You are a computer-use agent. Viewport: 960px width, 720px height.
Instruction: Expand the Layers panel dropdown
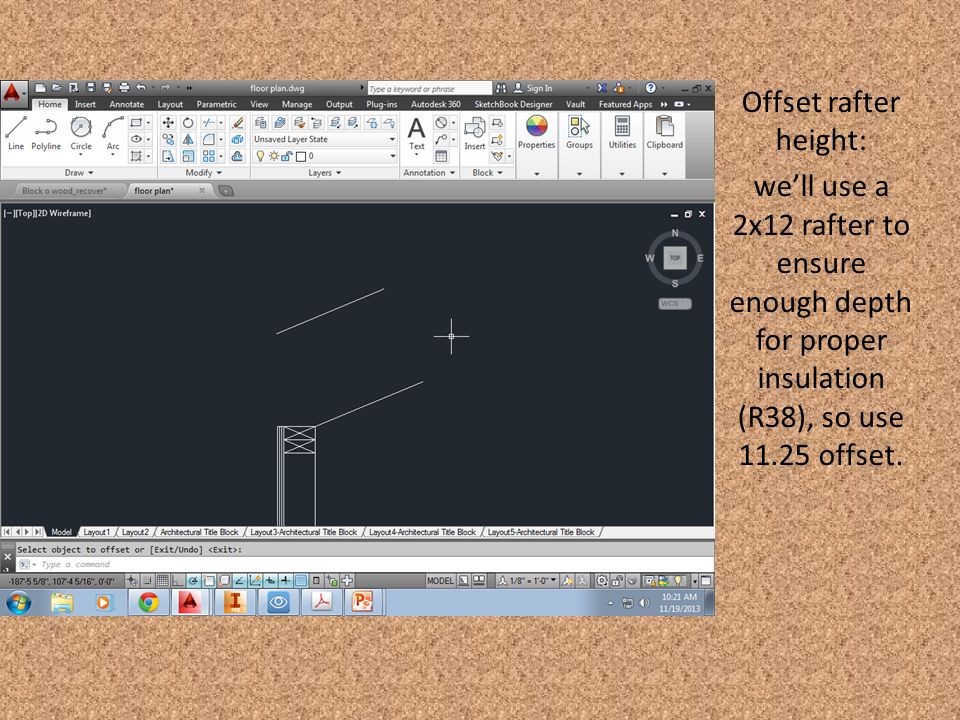pyautogui.click(x=324, y=173)
